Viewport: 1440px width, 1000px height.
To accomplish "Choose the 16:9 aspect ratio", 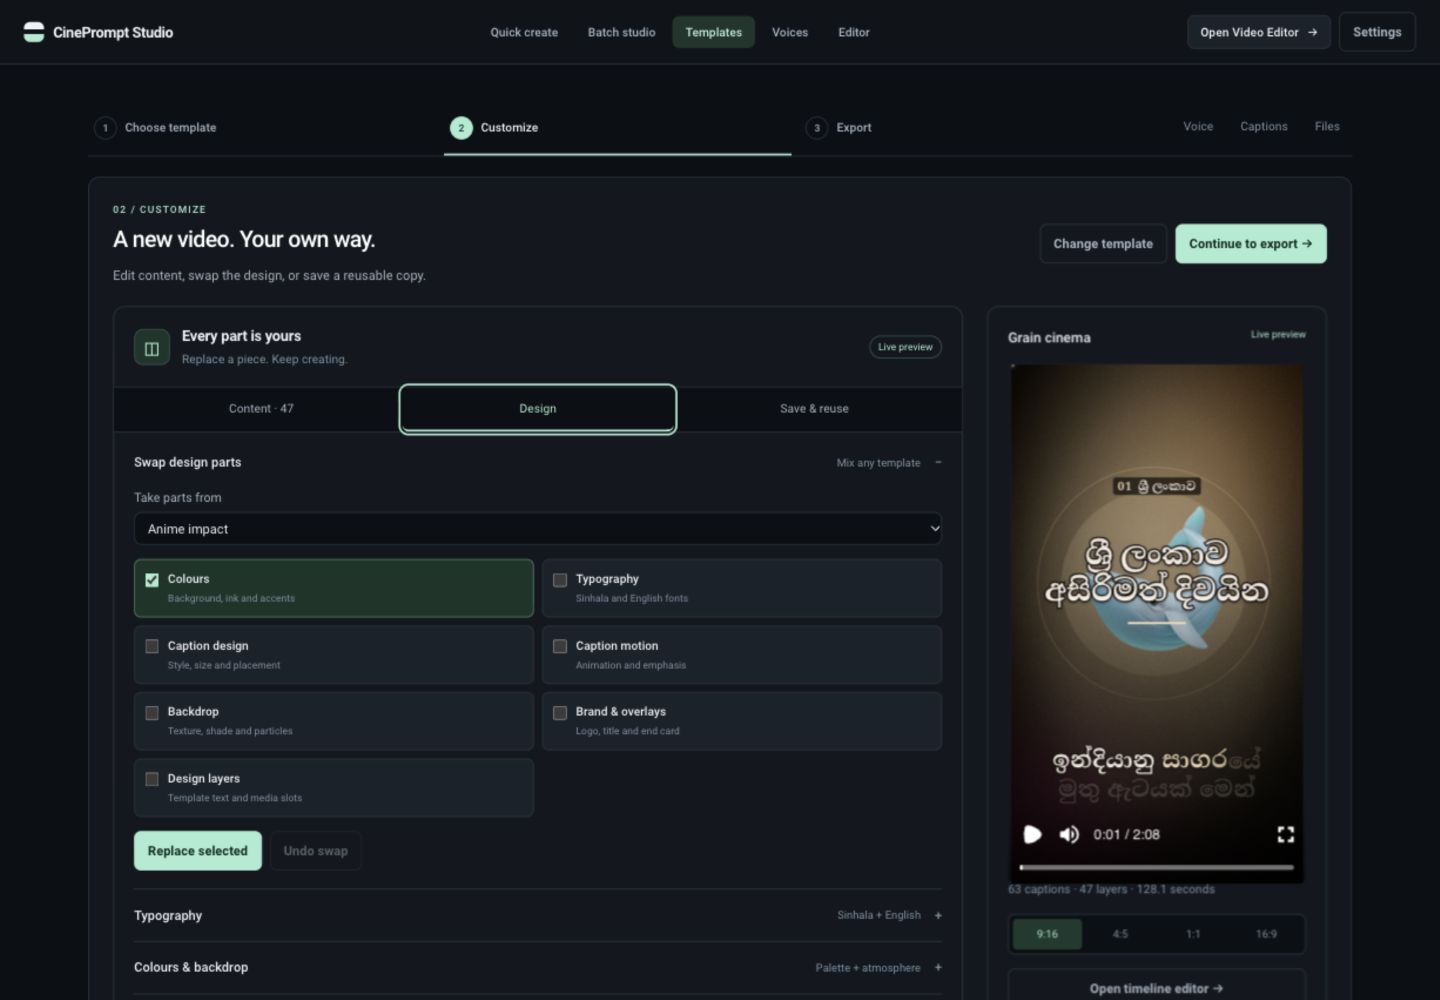I will tap(1266, 934).
